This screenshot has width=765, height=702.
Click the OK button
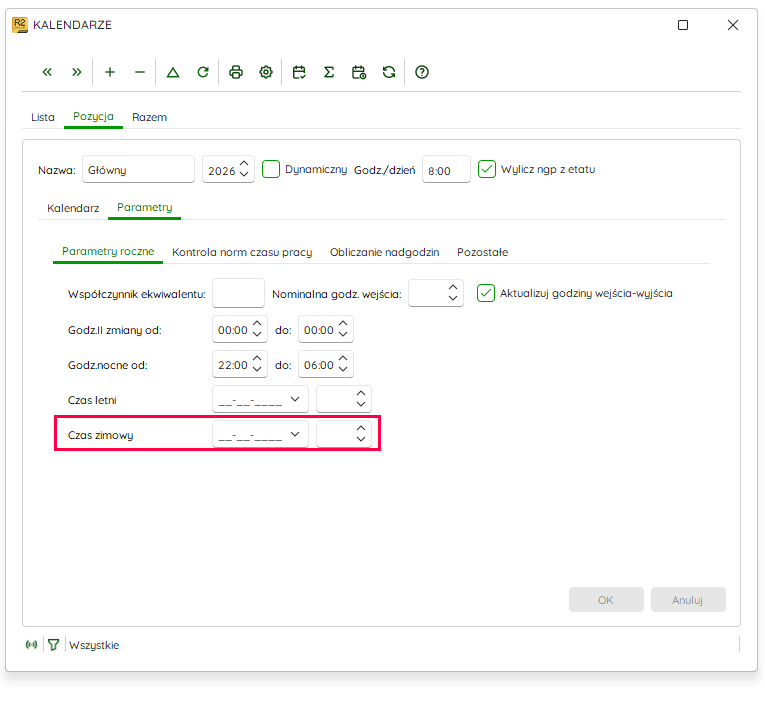(x=606, y=600)
